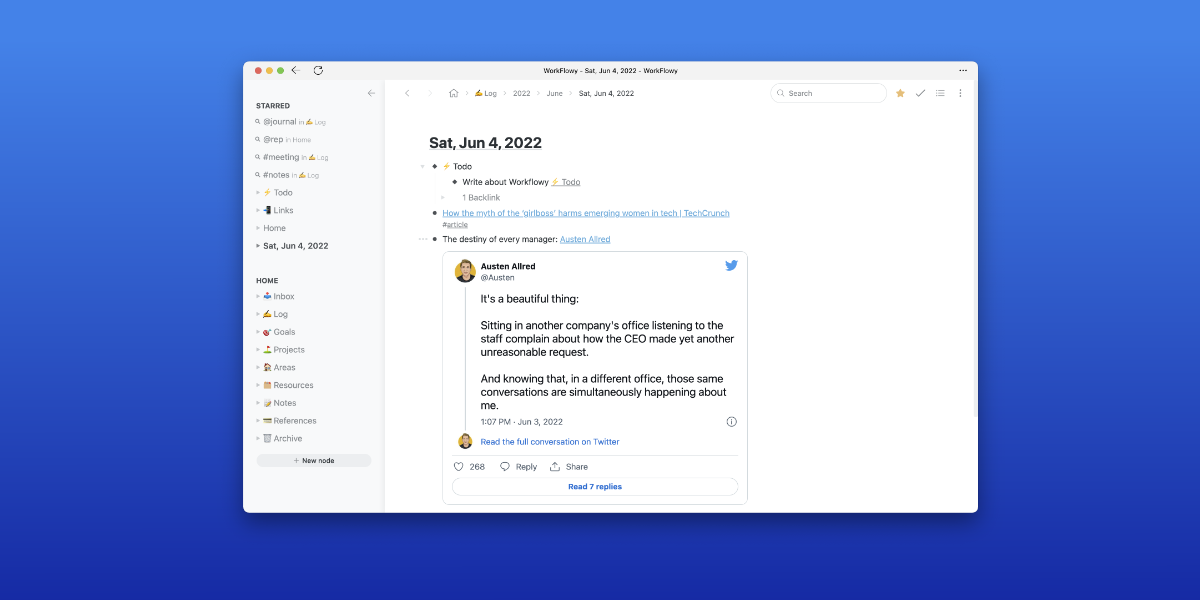Expand the Log node in sidebar
The height and width of the screenshot is (600, 1200).
click(258, 314)
